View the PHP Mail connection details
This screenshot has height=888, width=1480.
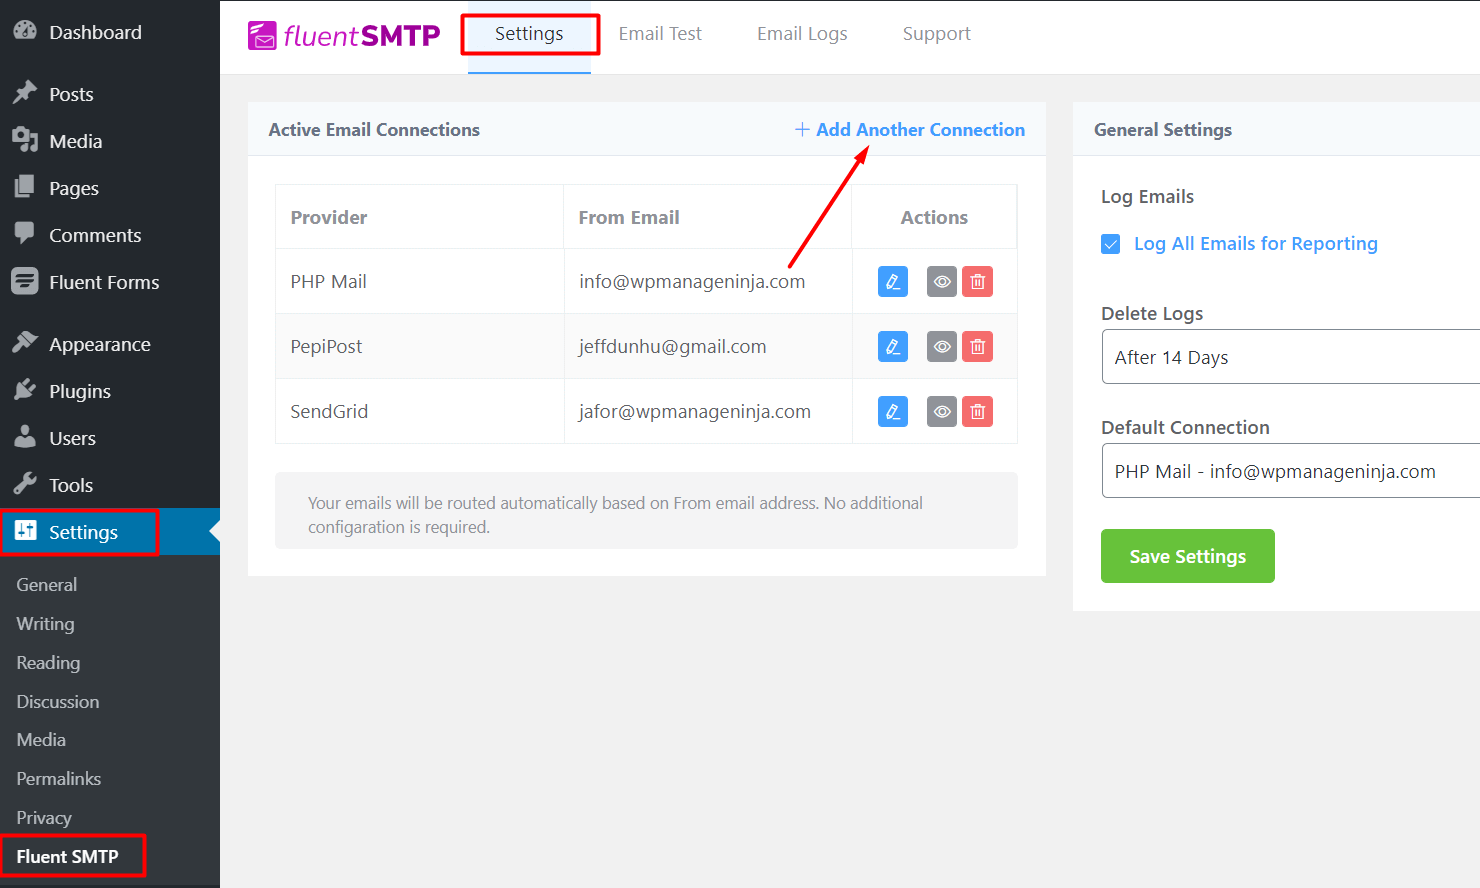[942, 282]
